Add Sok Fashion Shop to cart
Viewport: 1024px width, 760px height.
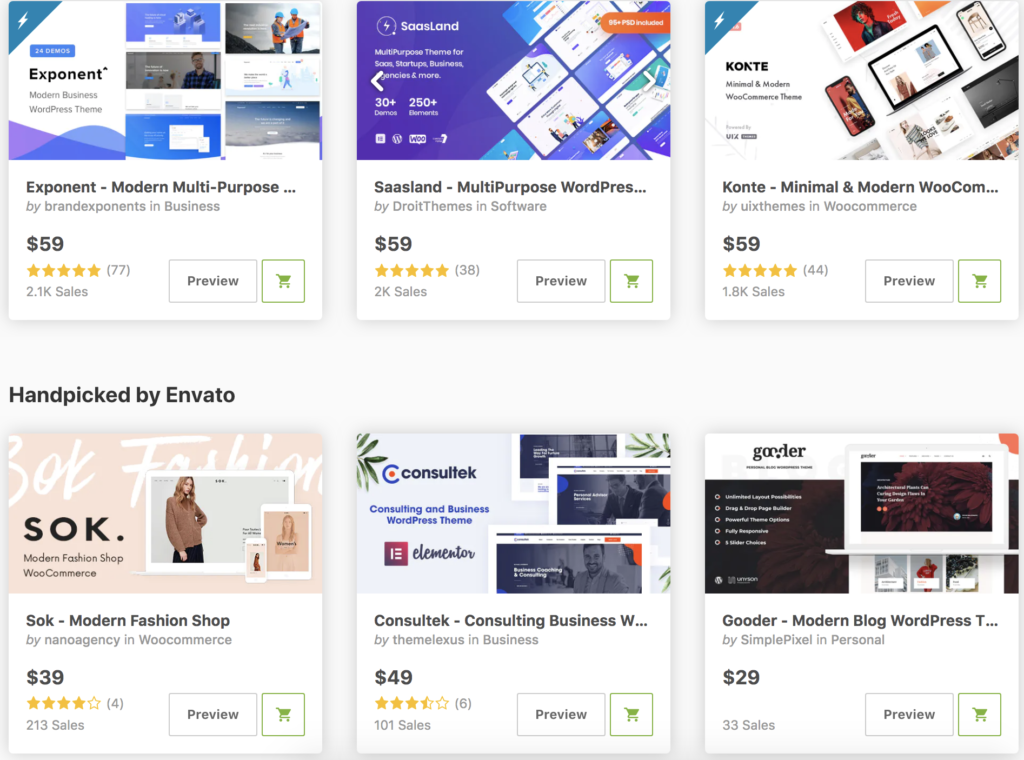click(283, 714)
